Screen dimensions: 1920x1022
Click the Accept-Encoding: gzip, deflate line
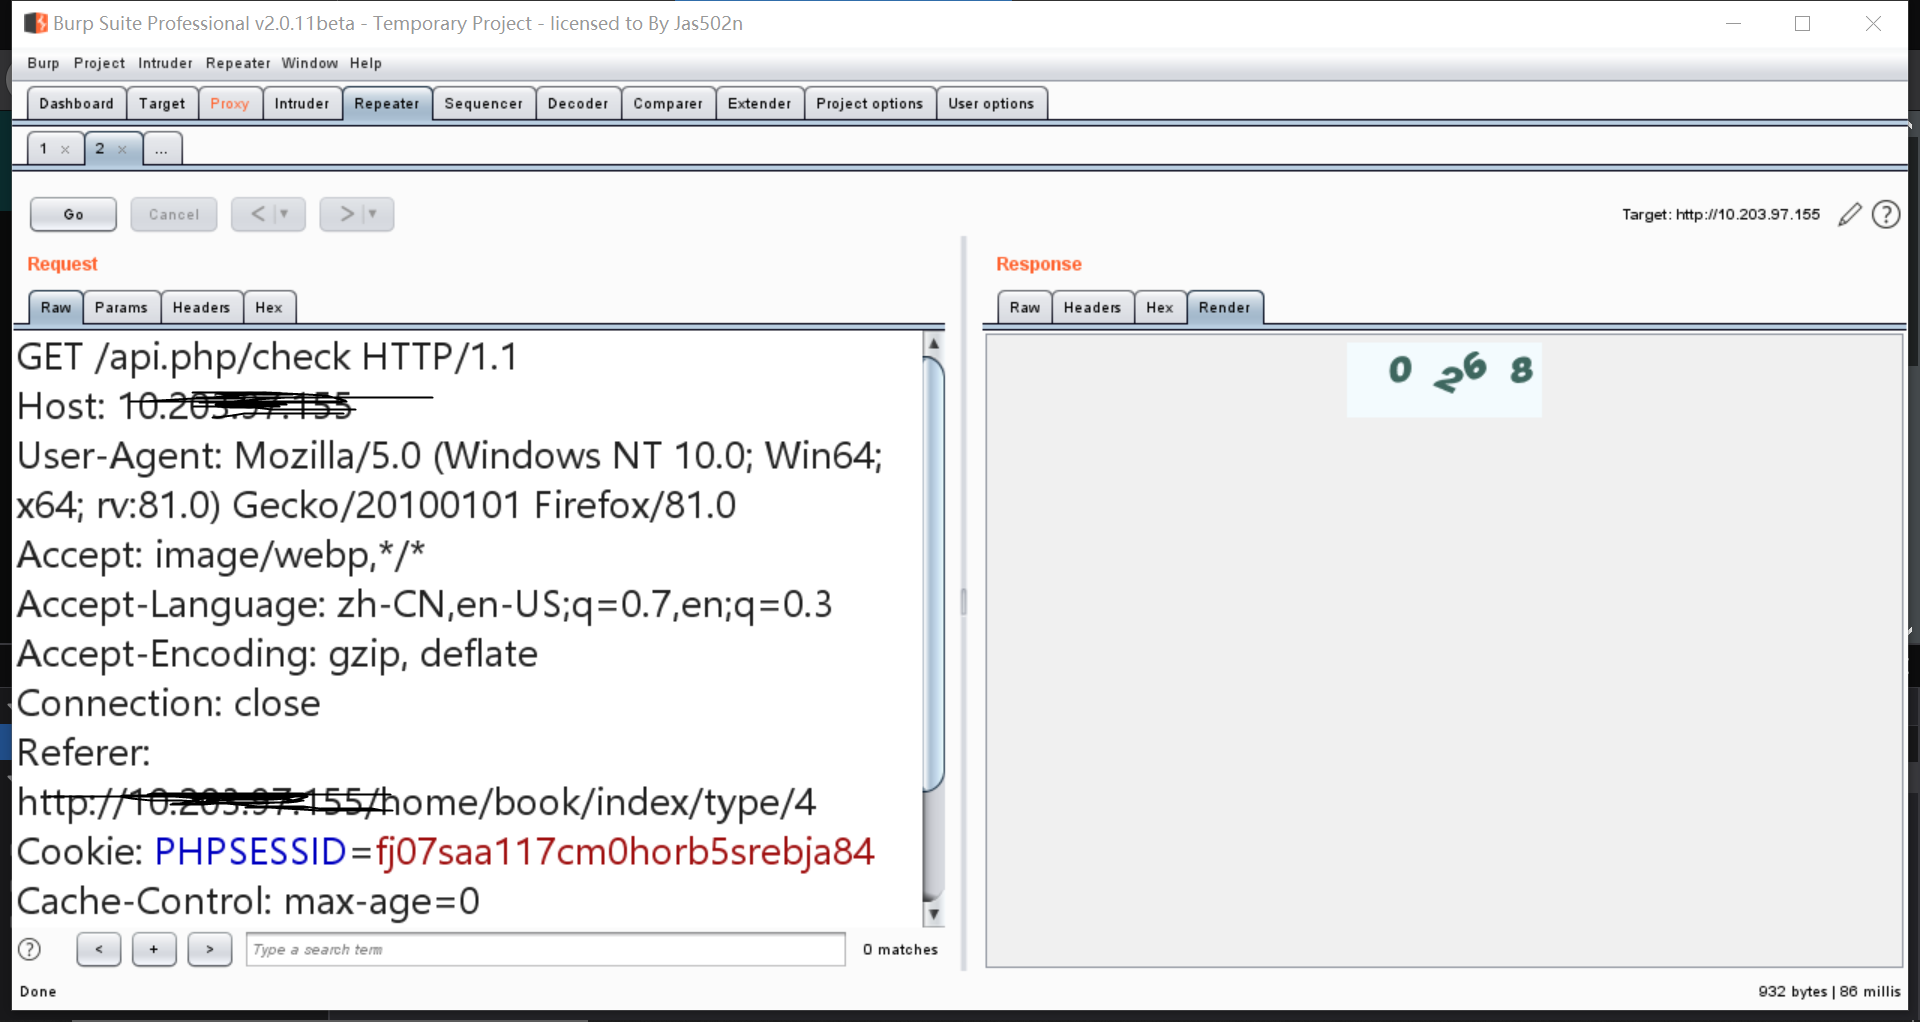tap(278, 654)
